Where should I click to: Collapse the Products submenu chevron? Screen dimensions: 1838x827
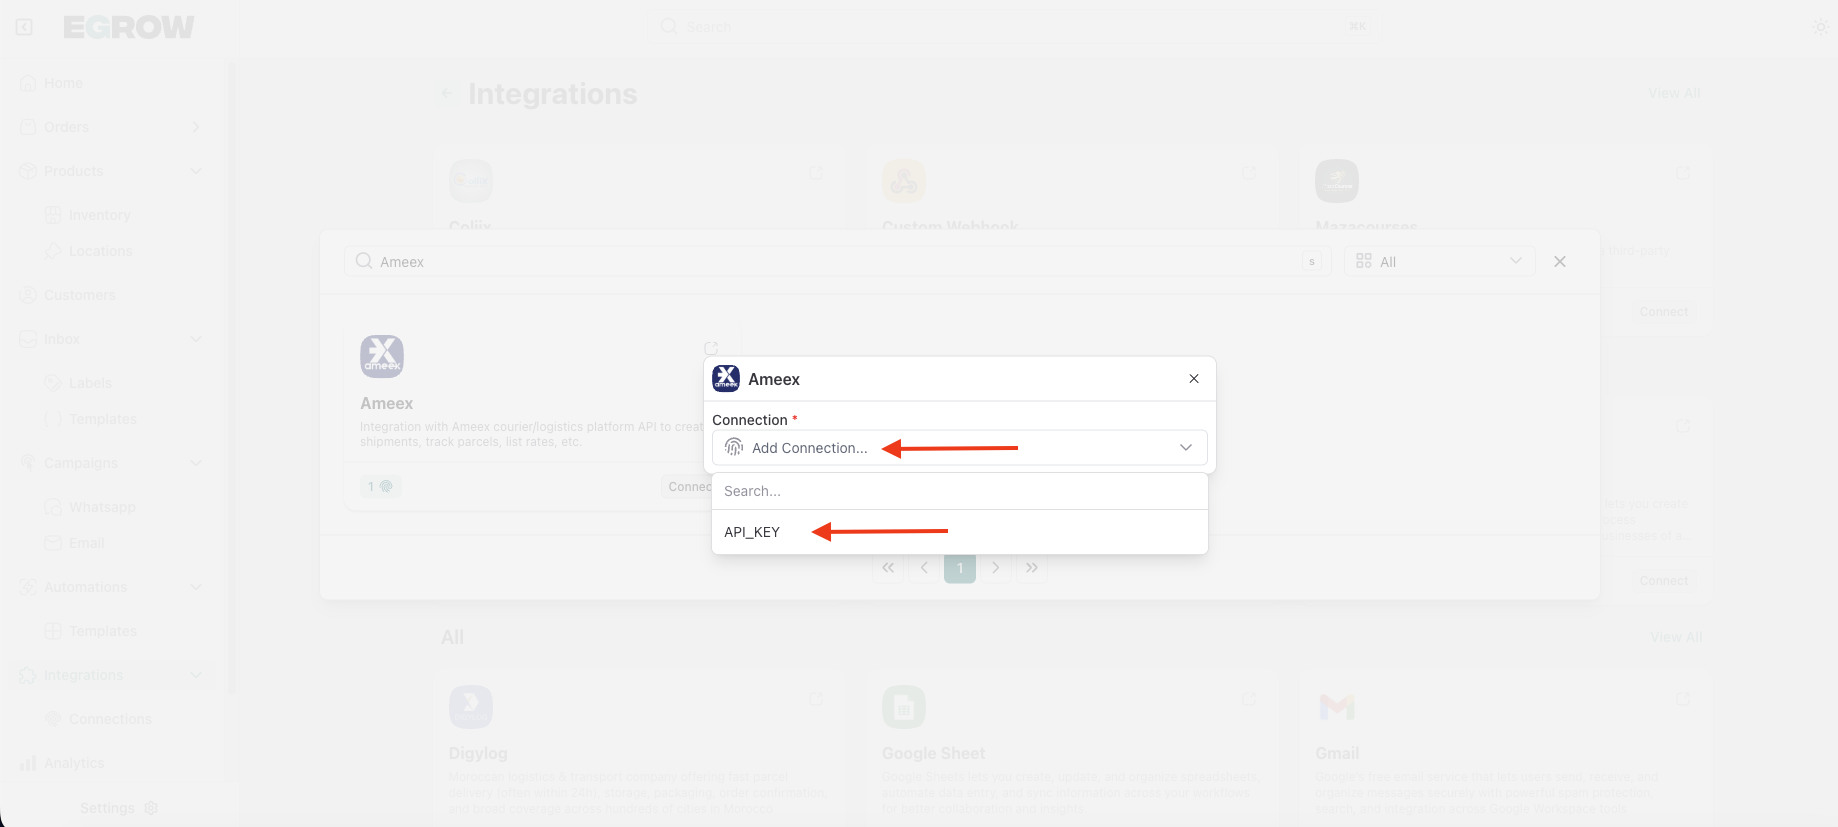(x=196, y=171)
